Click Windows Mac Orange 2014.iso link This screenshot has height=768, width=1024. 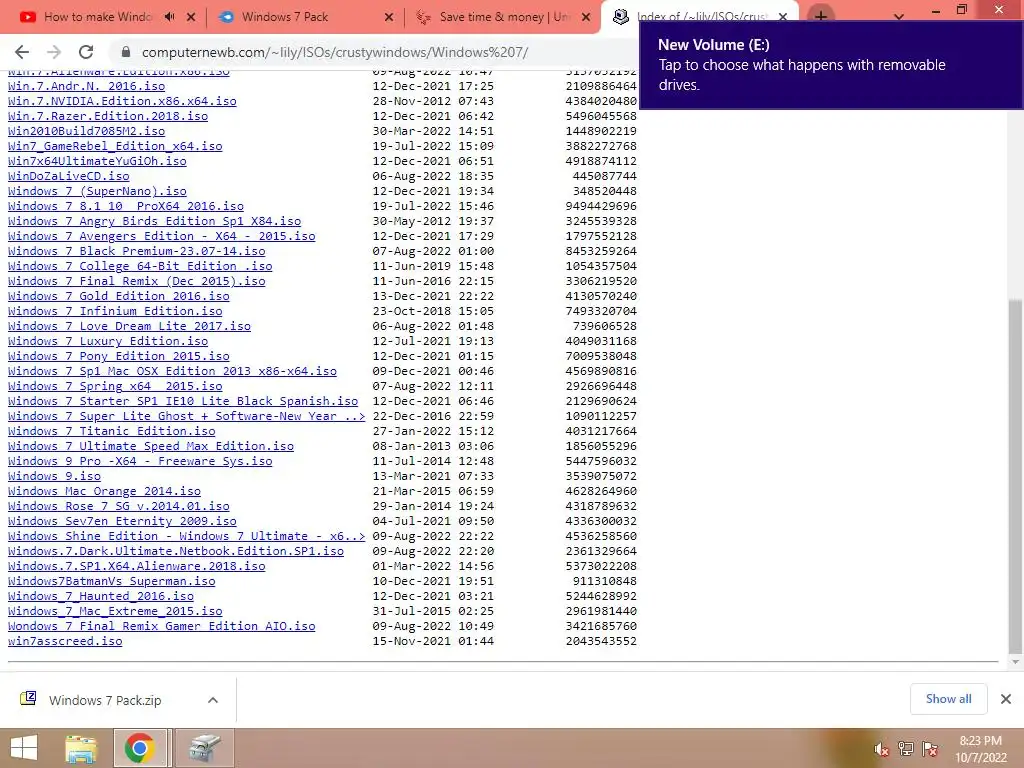(104, 492)
